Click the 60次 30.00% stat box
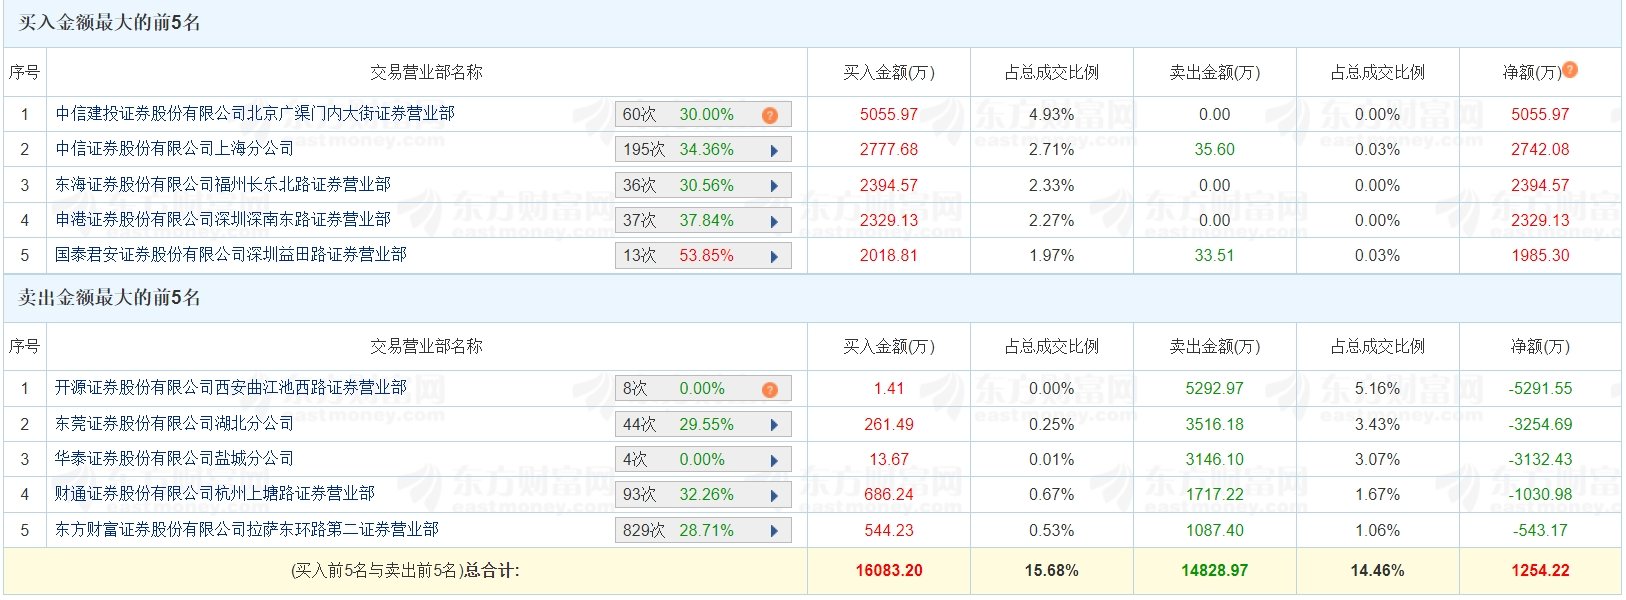The image size is (1626, 600). 703,115
